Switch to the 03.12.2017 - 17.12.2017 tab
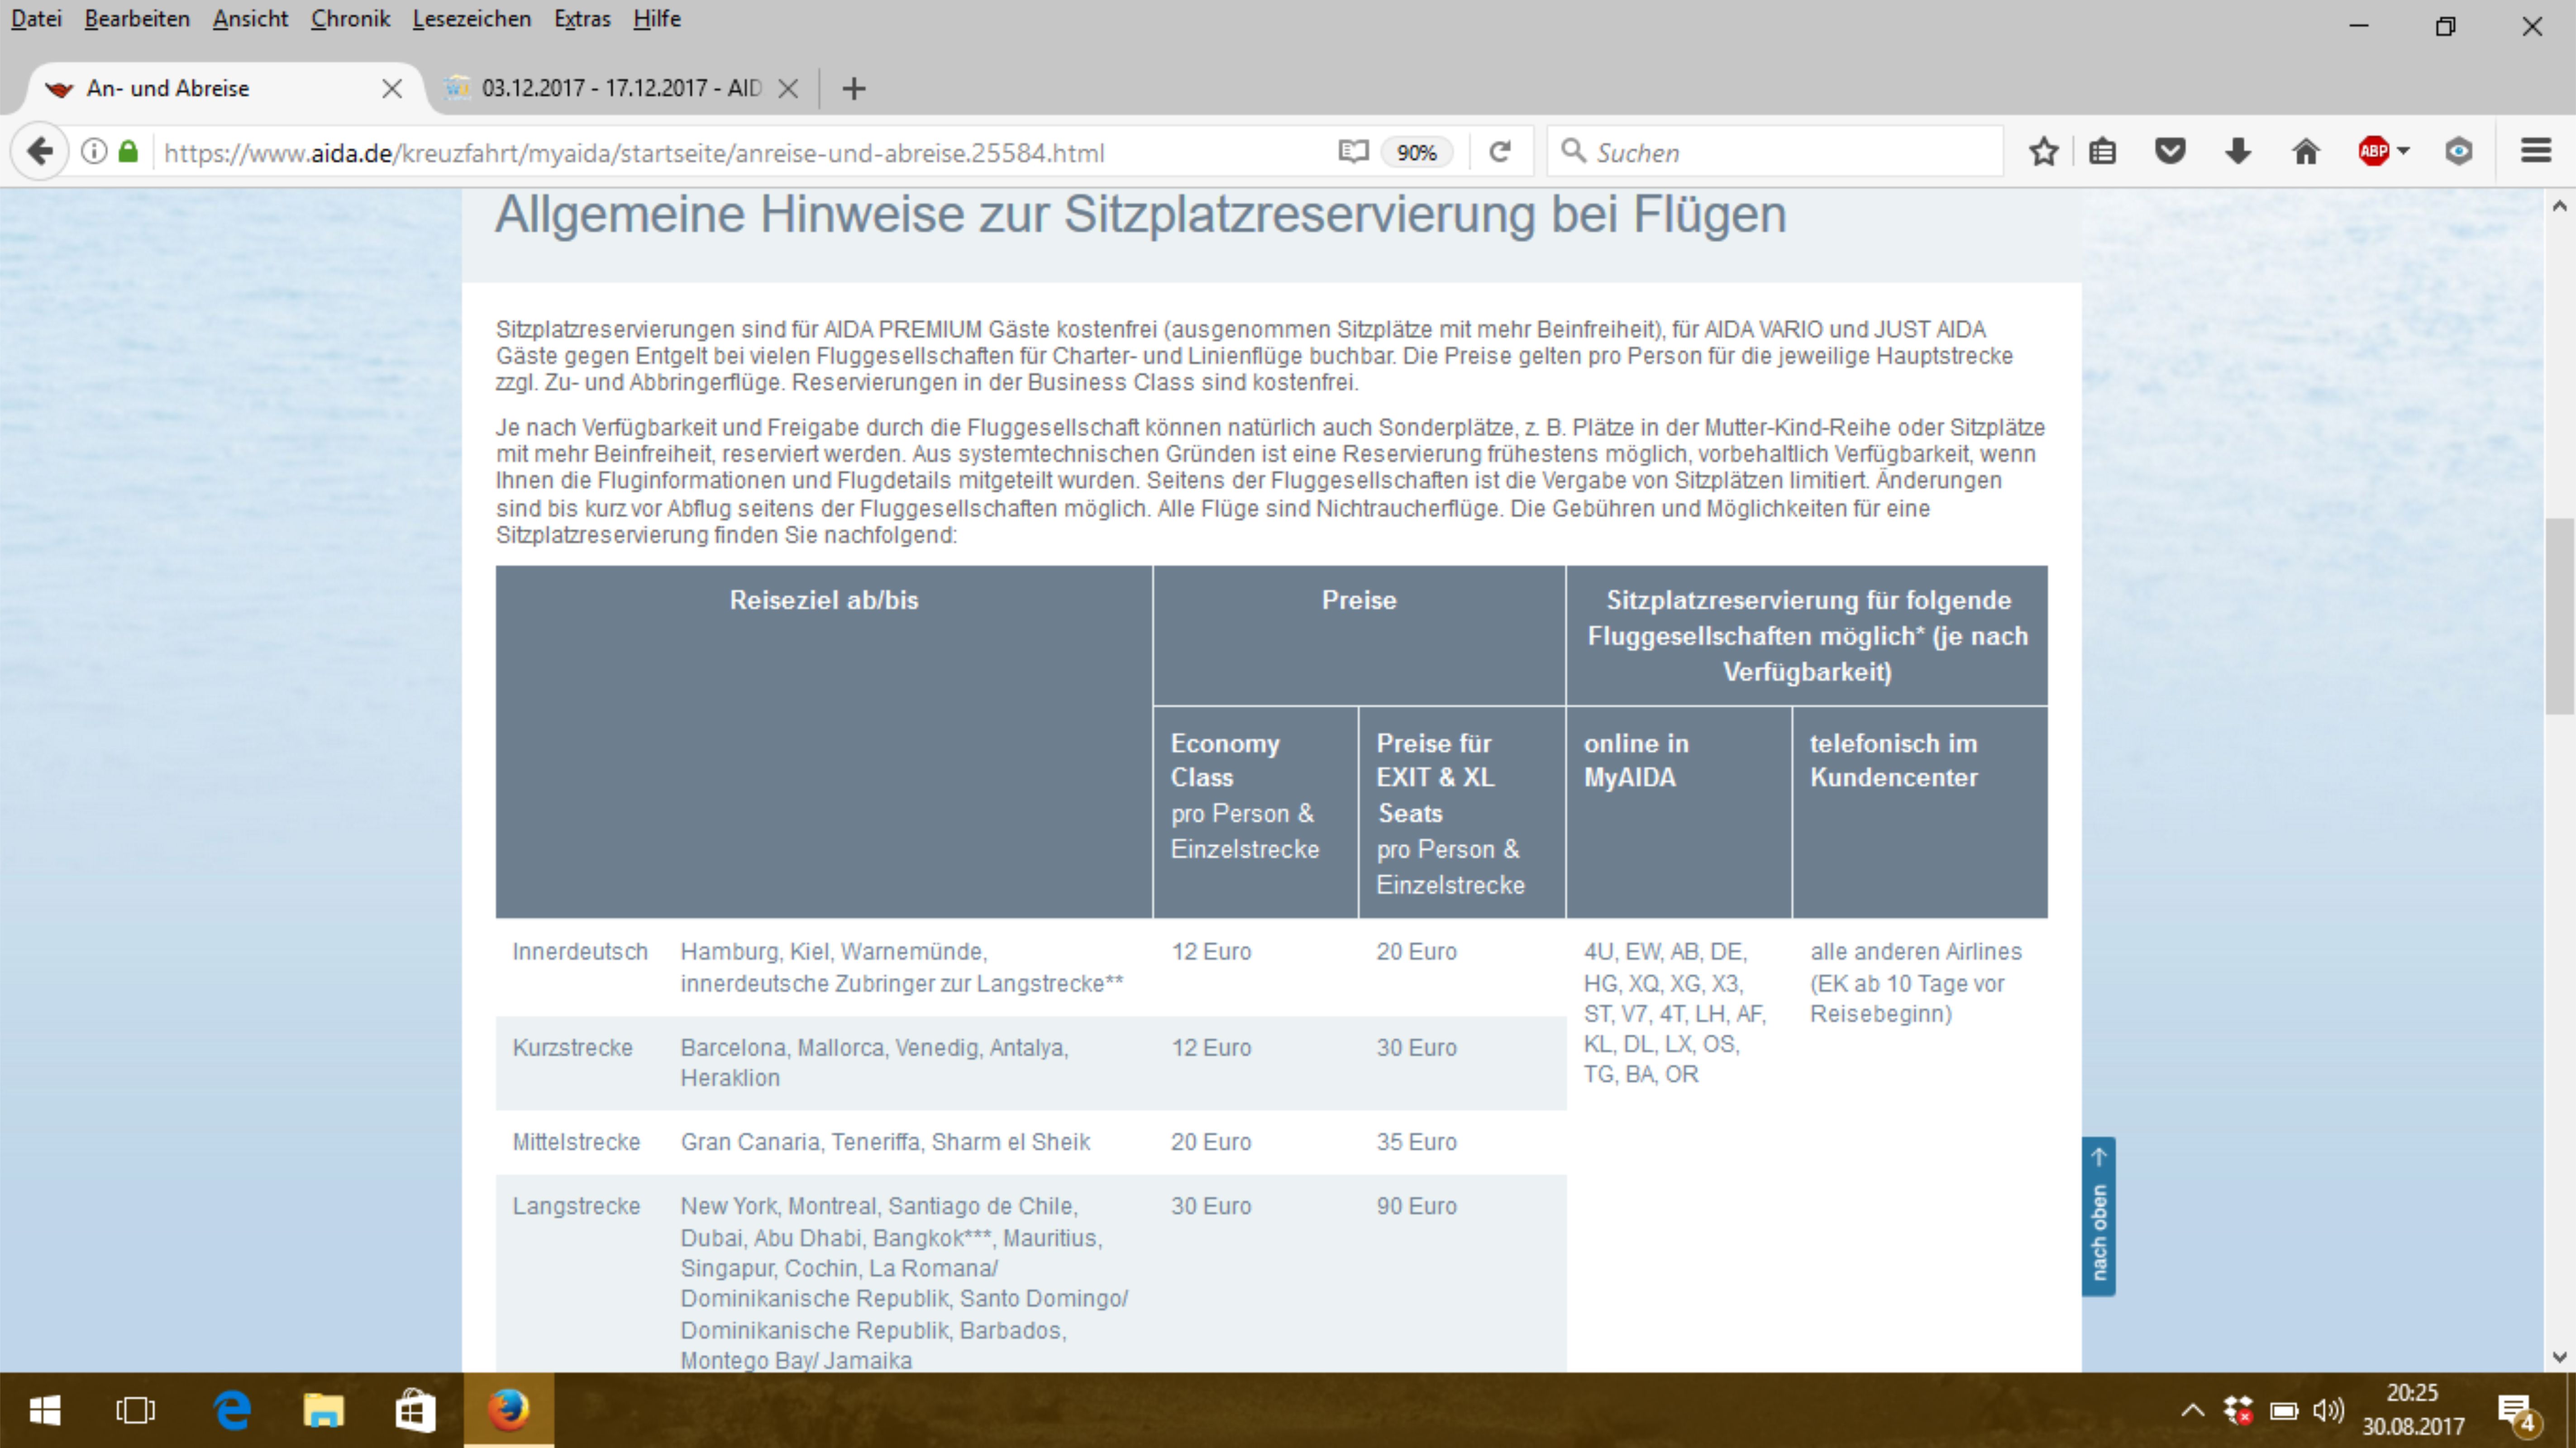 pyautogui.click(x=620, y=88)
